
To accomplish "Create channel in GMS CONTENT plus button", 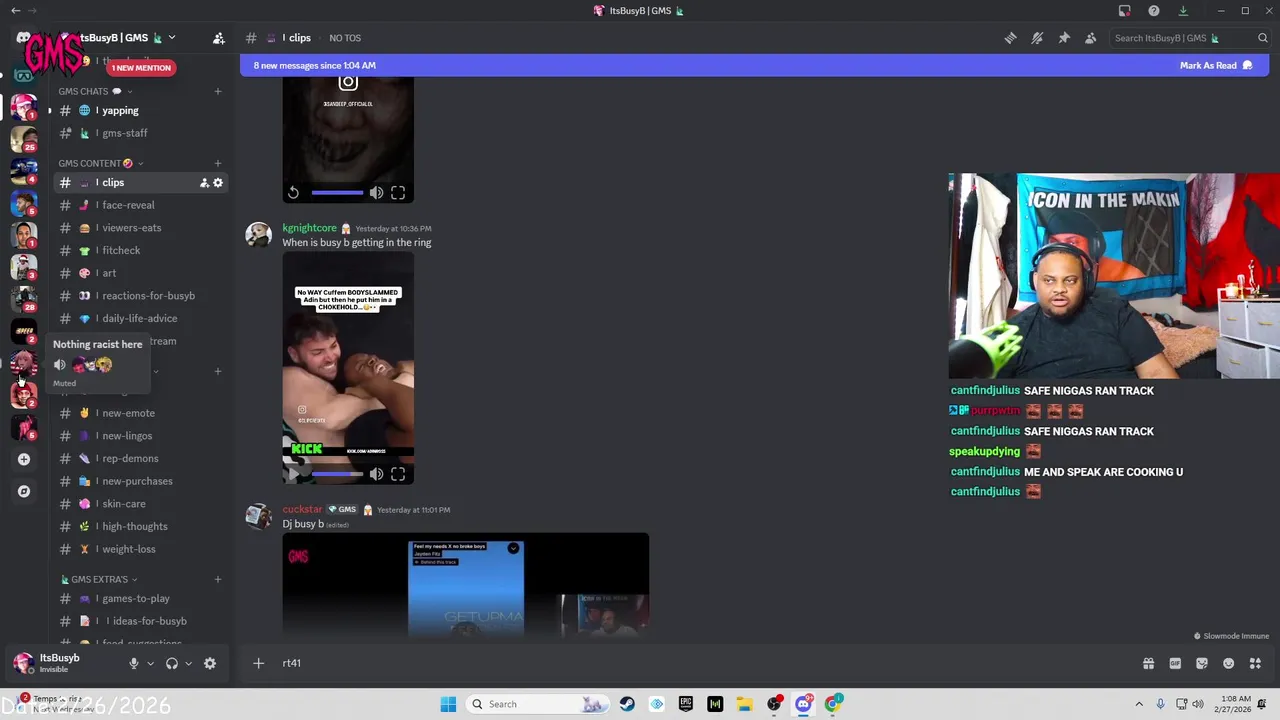I will coord(218,163).
